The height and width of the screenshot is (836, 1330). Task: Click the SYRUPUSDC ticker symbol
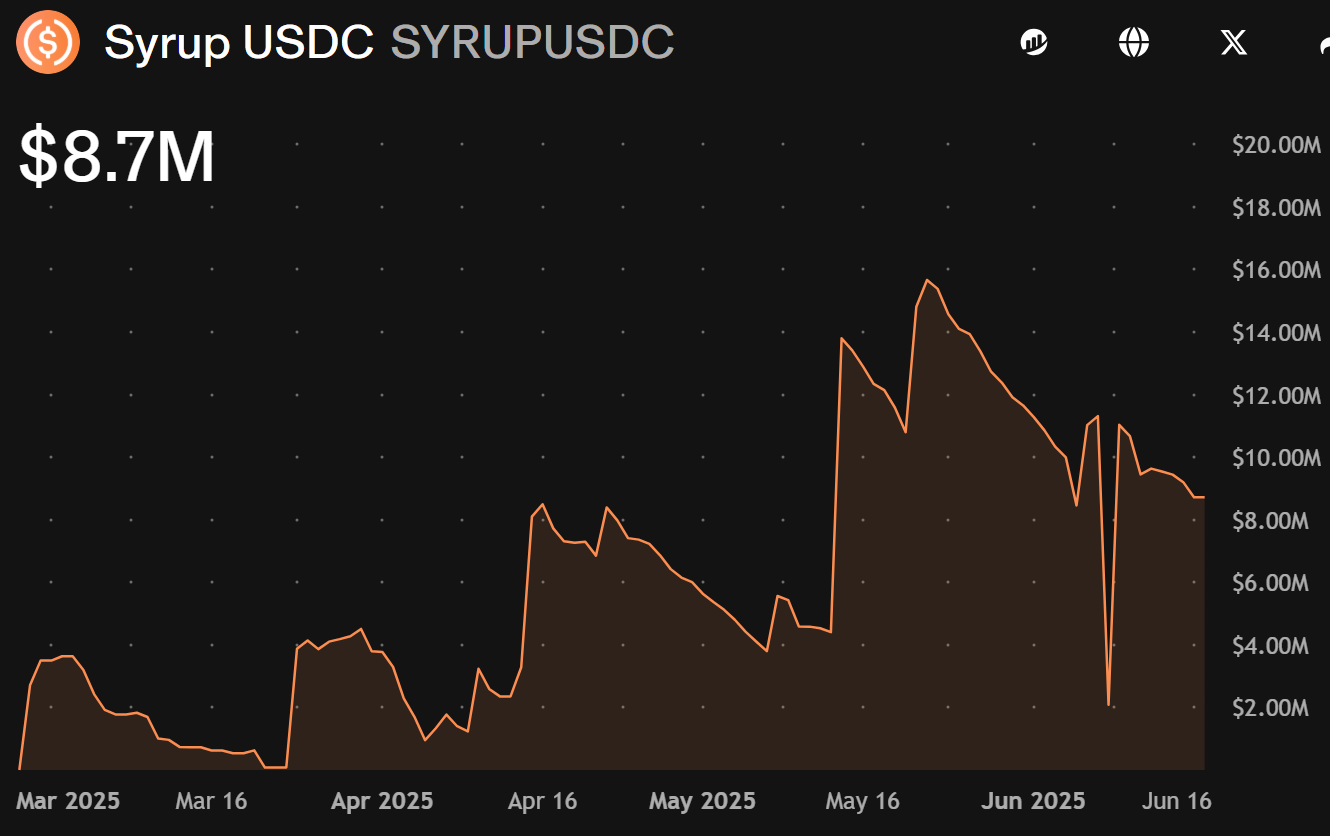coord(532,42)
